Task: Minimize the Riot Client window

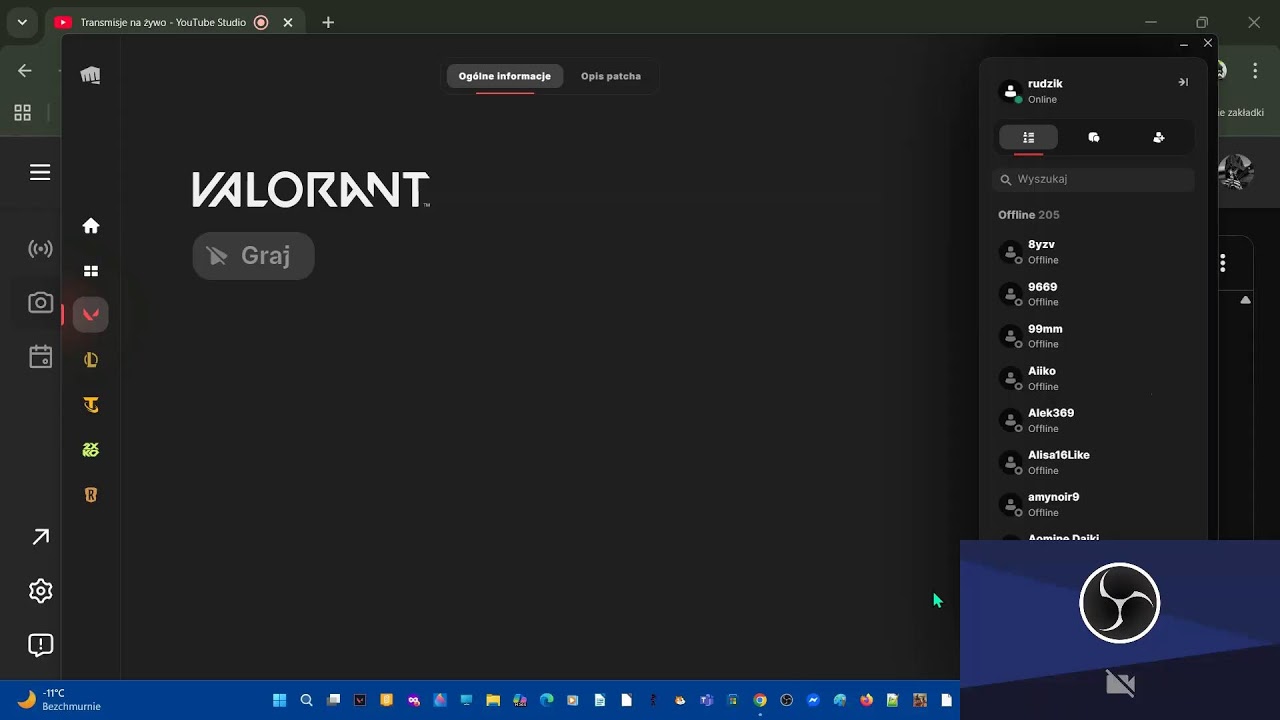Action: 1184,44
